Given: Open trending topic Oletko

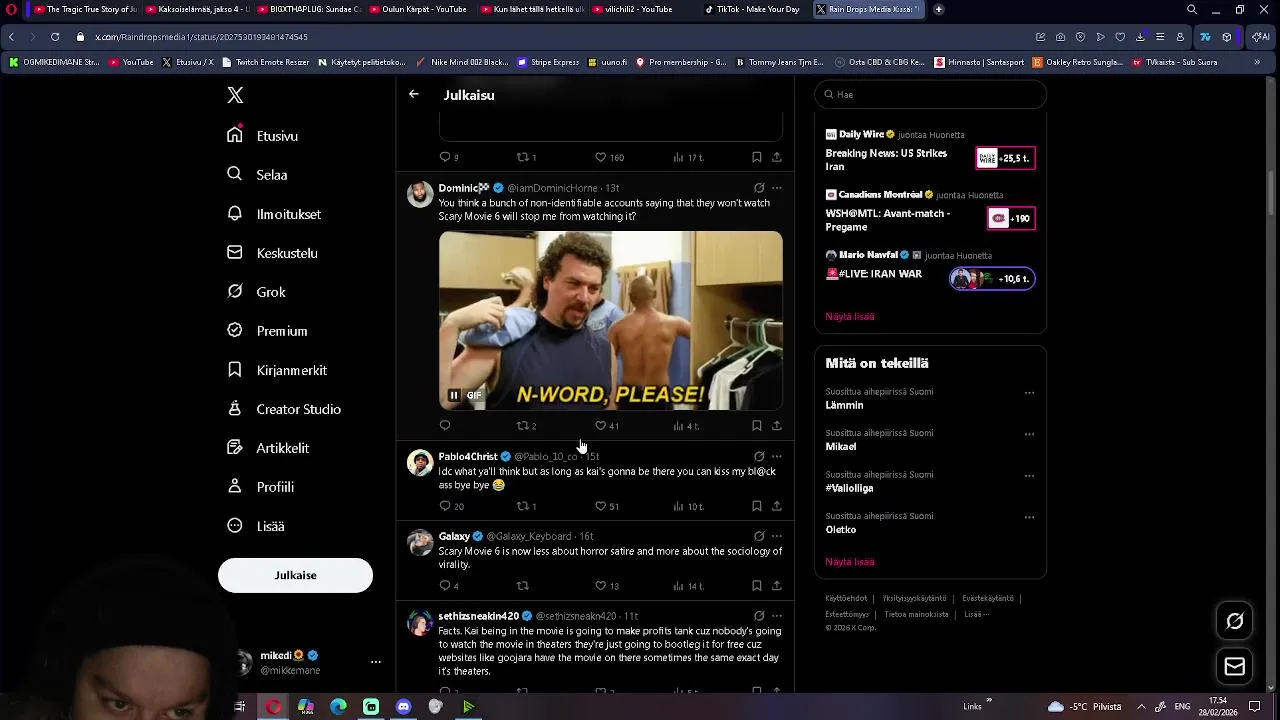Looking at the screenshot, I should 841,530.
